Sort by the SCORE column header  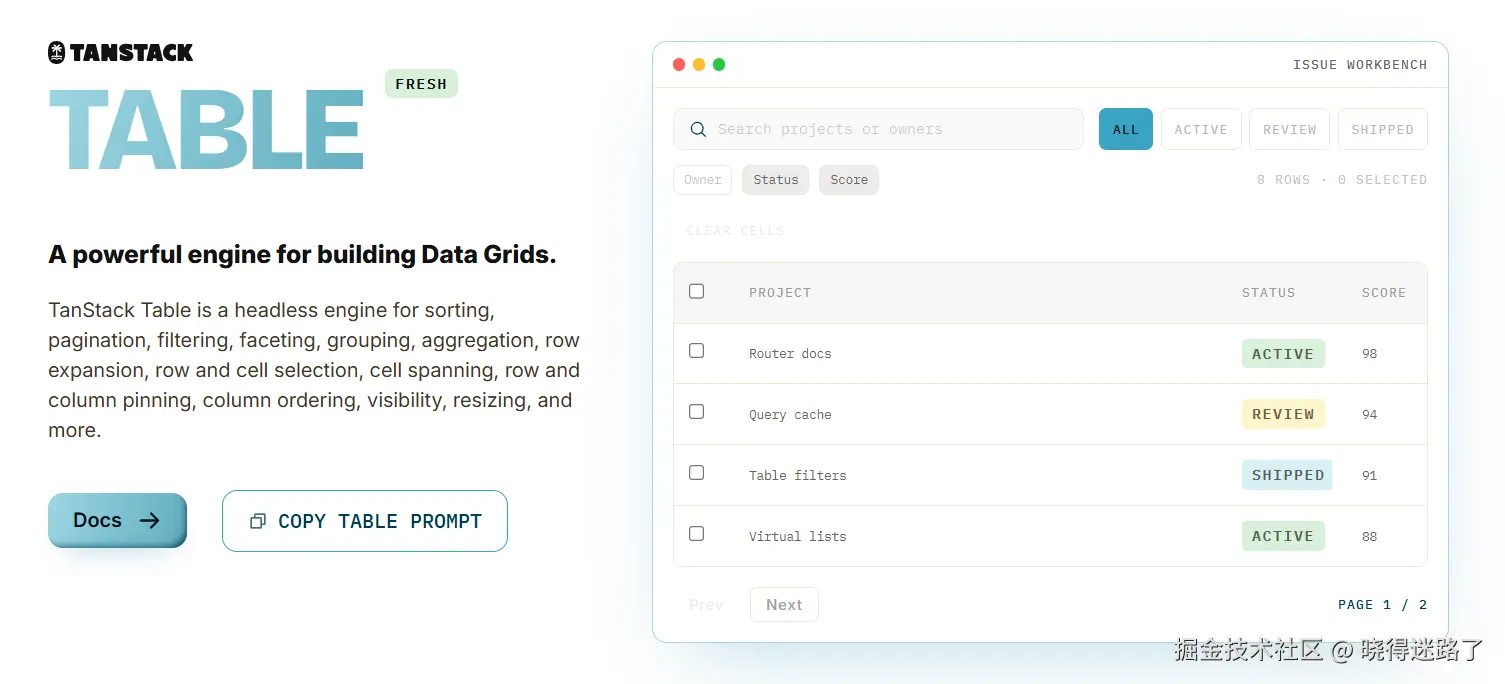click(1384, 293)
